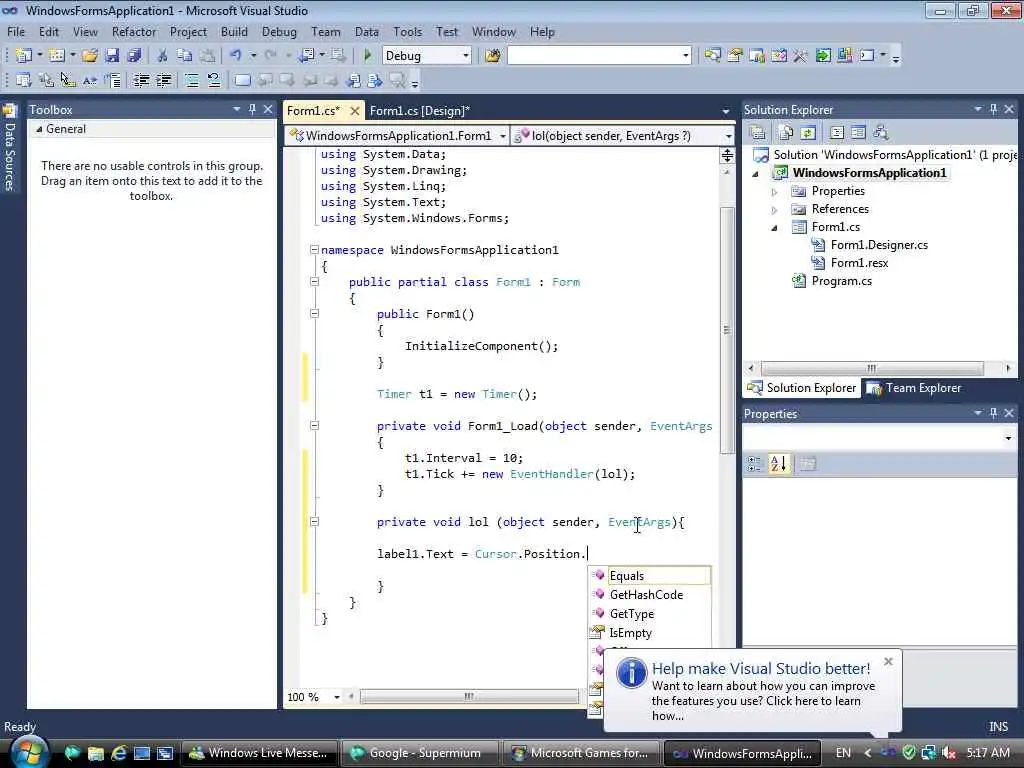Switch to the Team Explorer tab
The image size is (1024, 768).
pos(914,388)
